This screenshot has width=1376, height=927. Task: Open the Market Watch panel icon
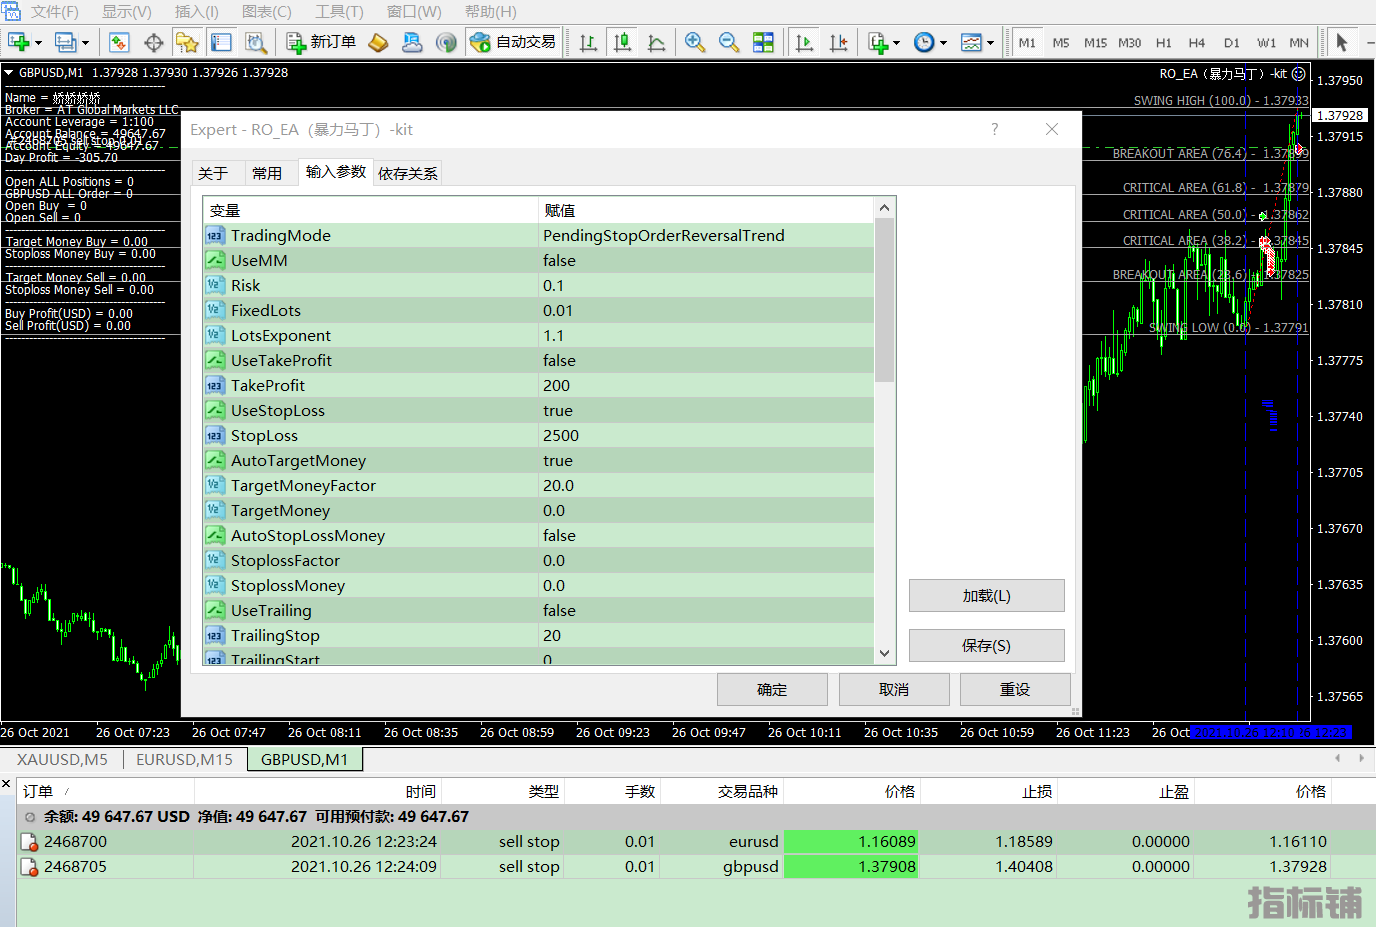pos(119,42)
